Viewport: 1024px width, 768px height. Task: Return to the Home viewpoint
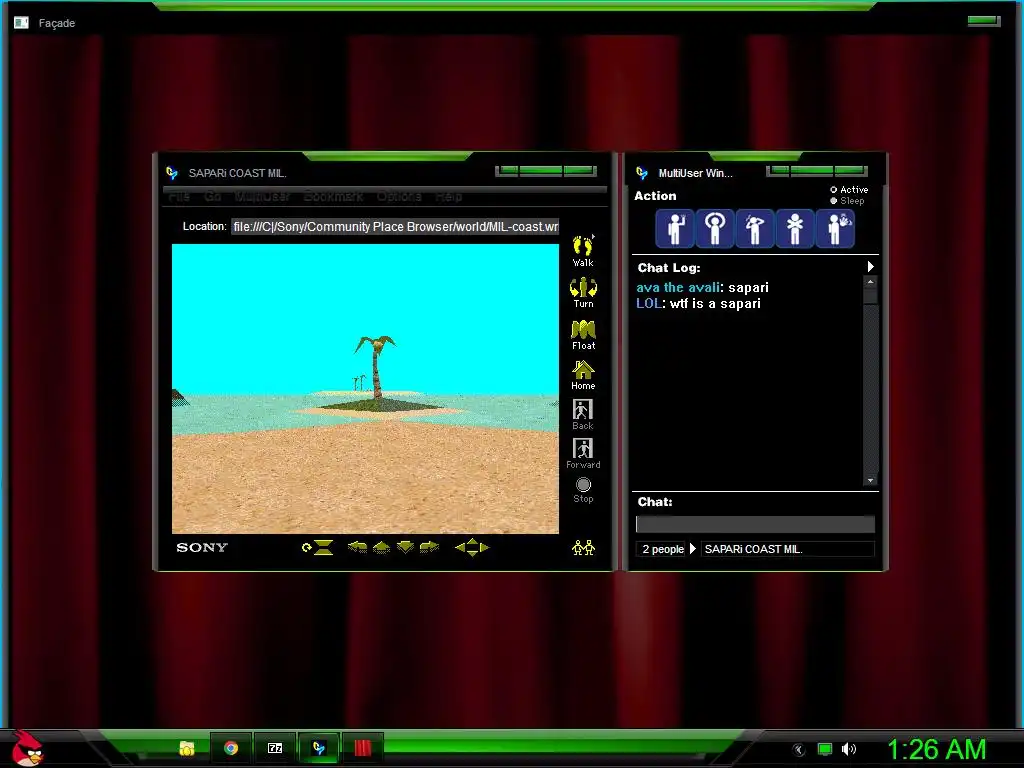583,376
